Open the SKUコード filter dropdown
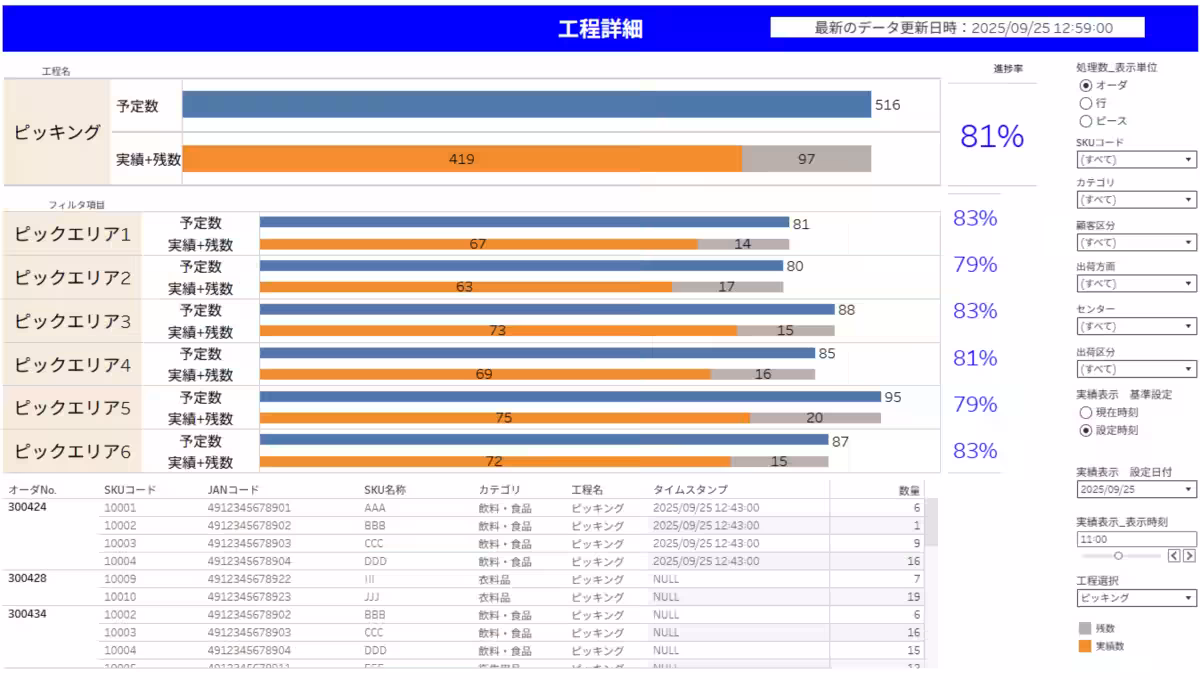Viewport: 1200px width, 680px height. [1136, 159]
